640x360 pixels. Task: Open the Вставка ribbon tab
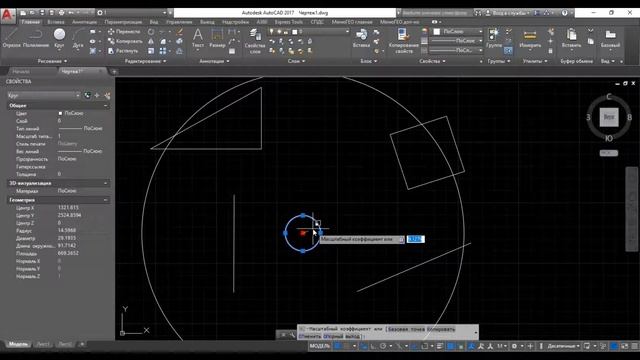pos(56,22)
